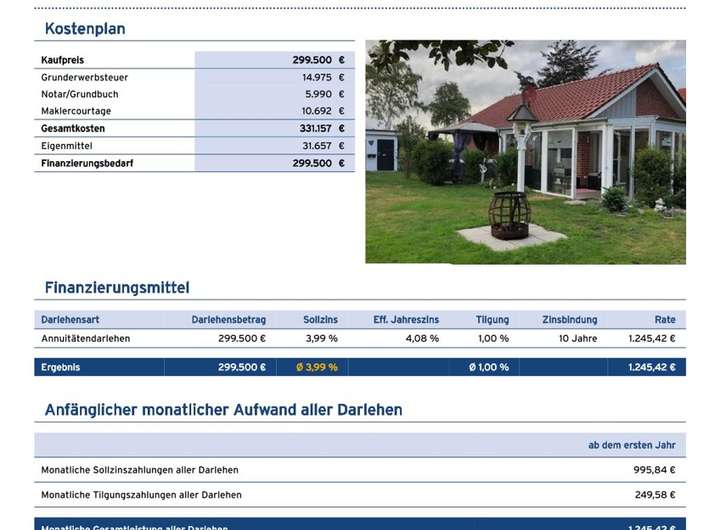This screenshot has width=720, height=530.
Task: Select Monatliche Tilgungszahlungen aller Darlehen label
Action: pos(141,495)
